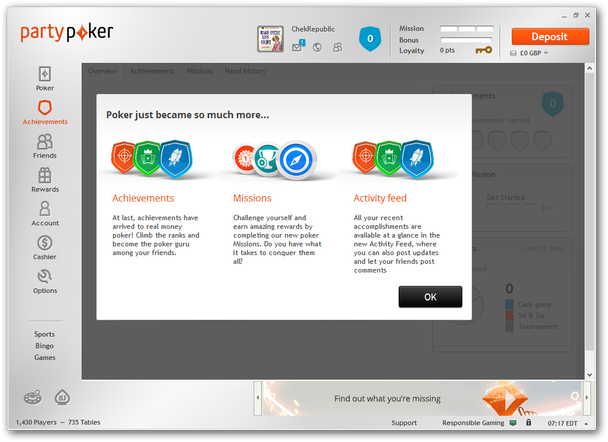Image resolution: width=608 pixels, height=442 pixels.
Task: Click the blue achievement shield badge
Action: tap(370, 40)
